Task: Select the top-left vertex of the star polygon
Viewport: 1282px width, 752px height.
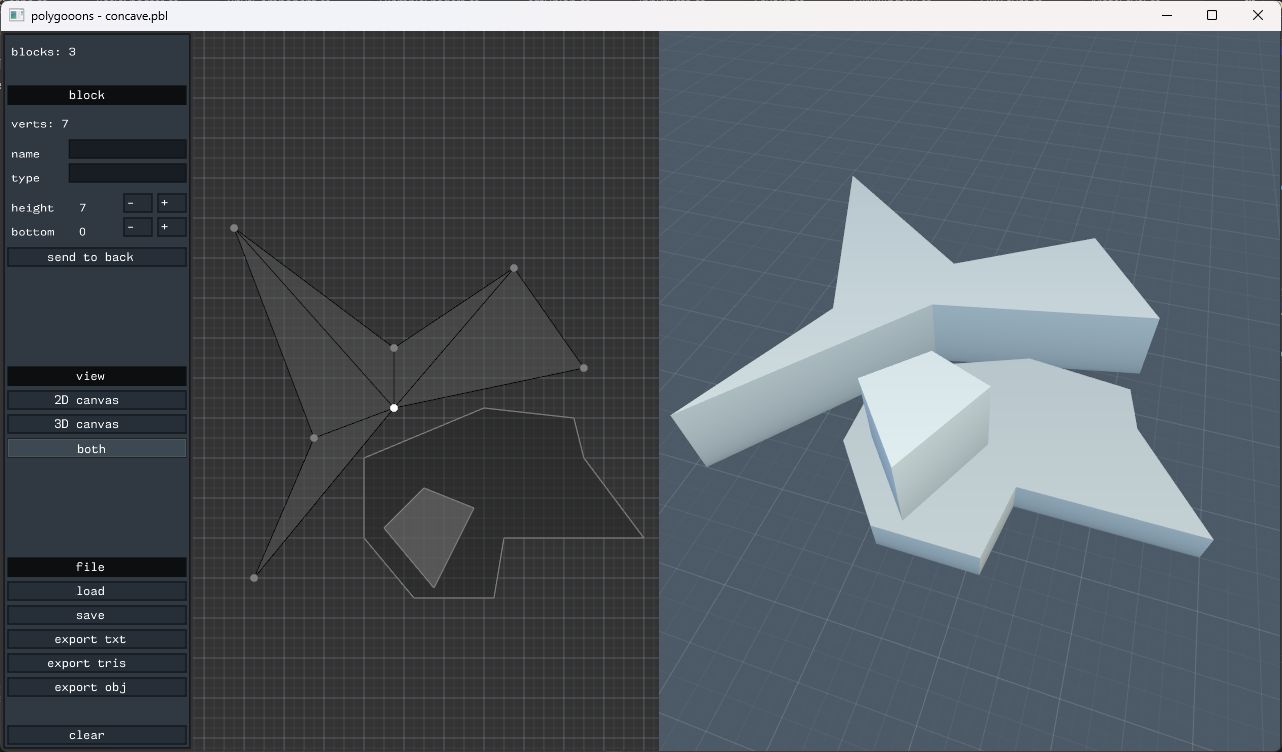Action: tap(234, 228)
